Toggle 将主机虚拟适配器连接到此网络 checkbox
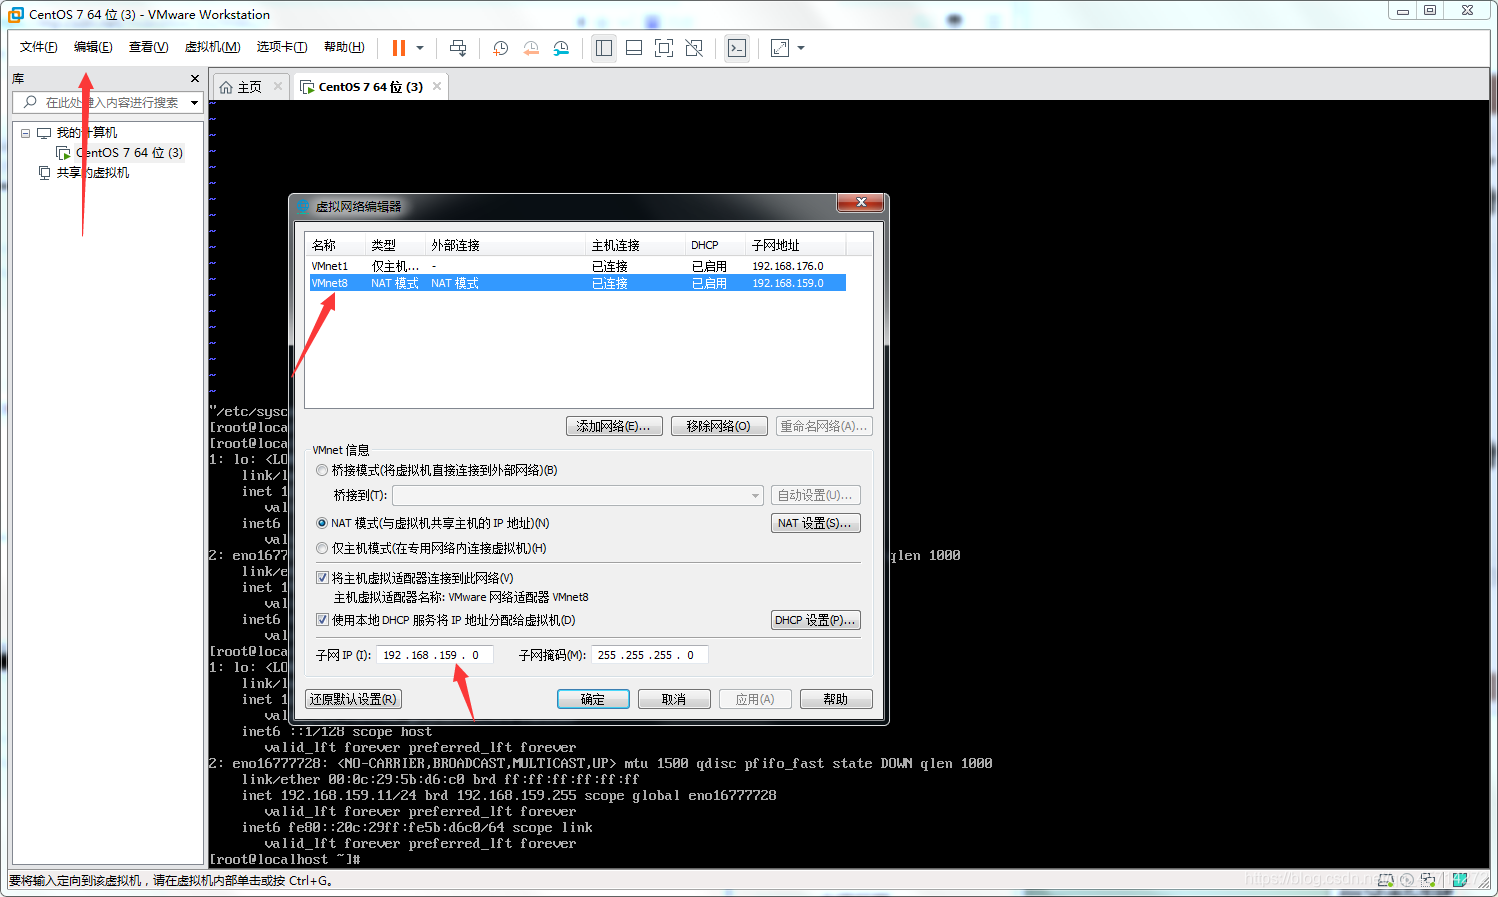This screenshot has width=1498, height=897. pos(322,578)
